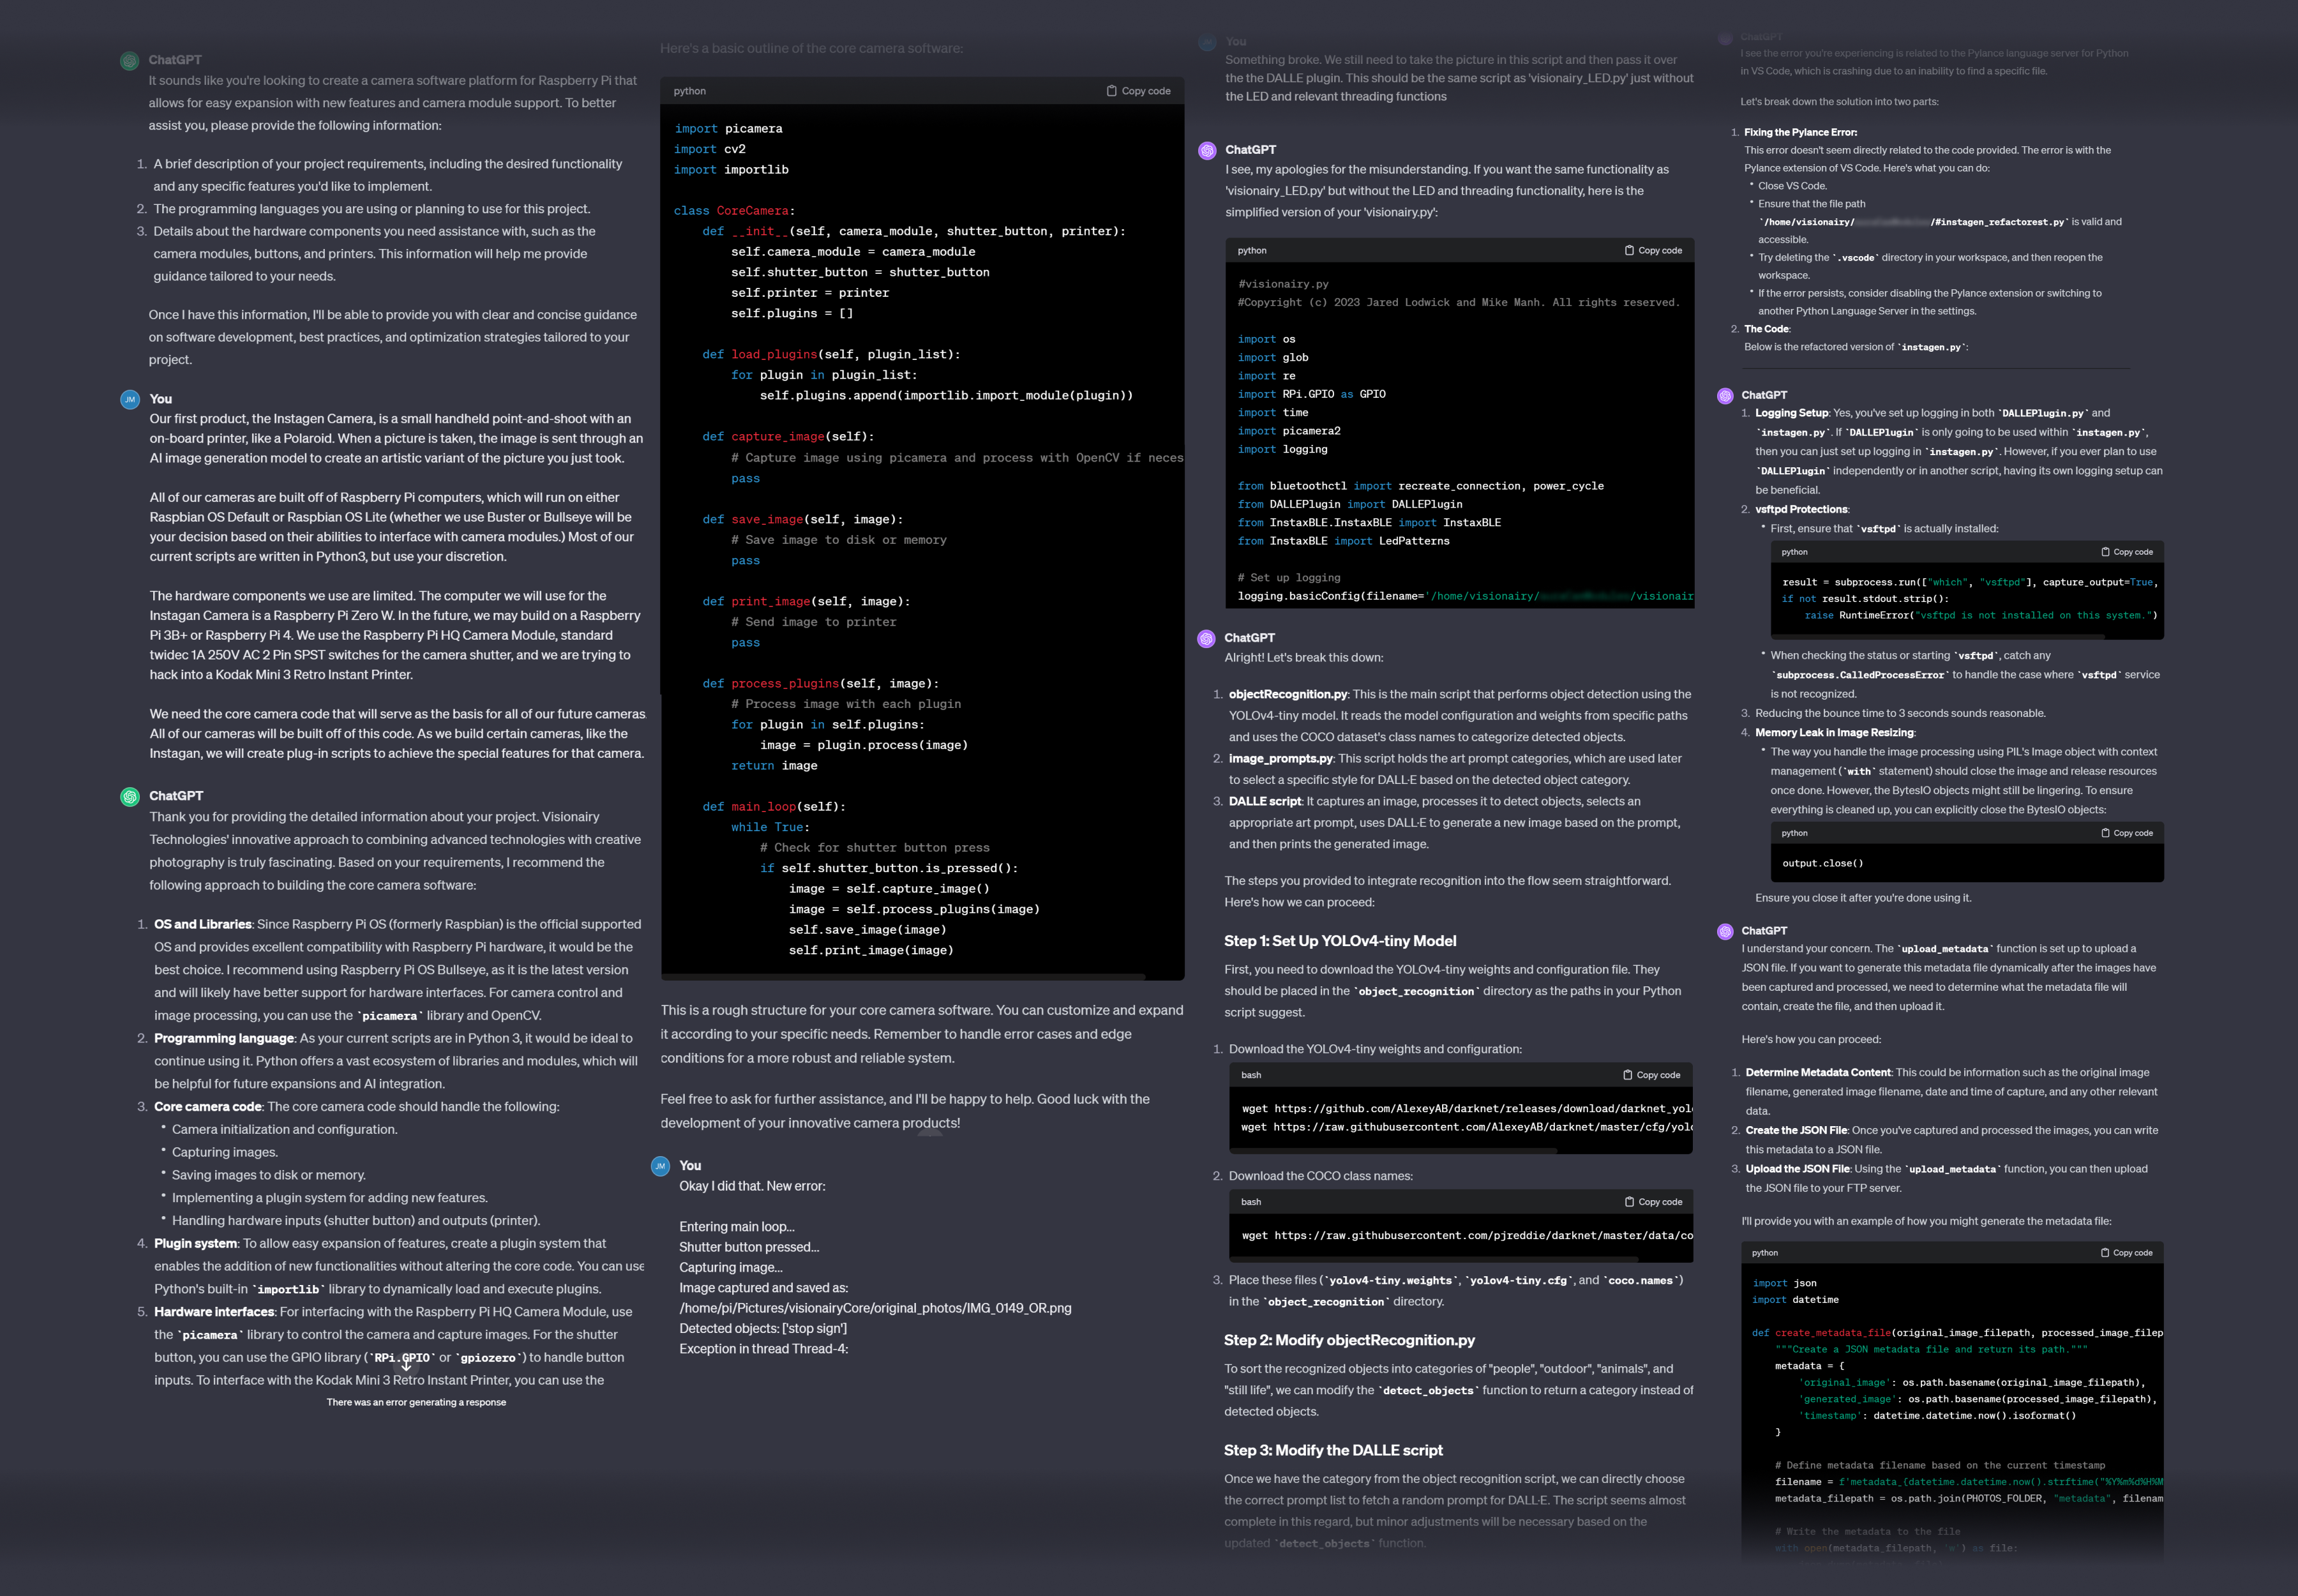Viewport: 2298px width, 1596px height.
Task: Click the 'There was an error generating a response' message
Action: point(416,1403)
